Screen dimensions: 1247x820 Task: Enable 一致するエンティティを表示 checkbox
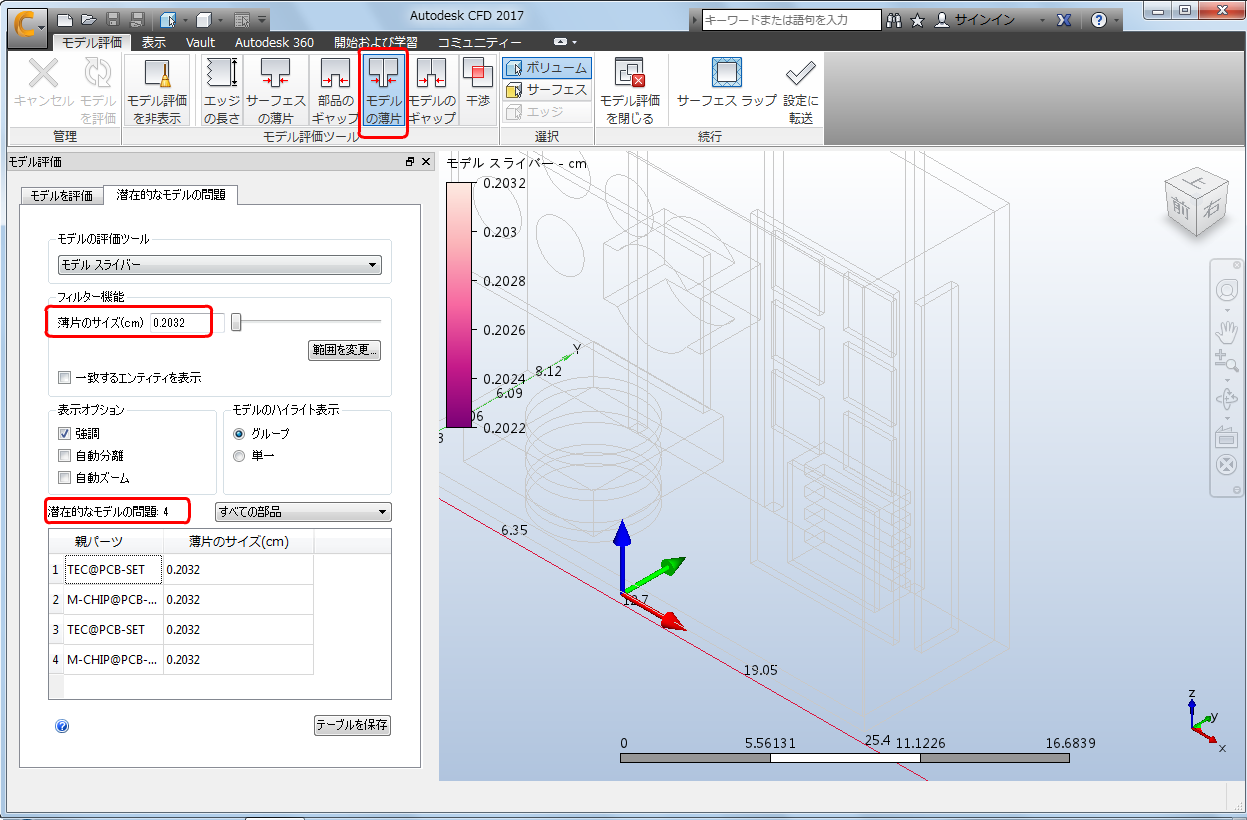pos(65,378)
